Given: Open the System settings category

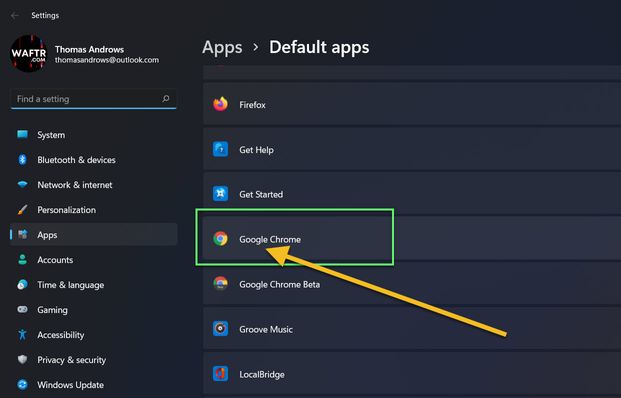Looking at the screenshot, I should click(x=93, y=135).
